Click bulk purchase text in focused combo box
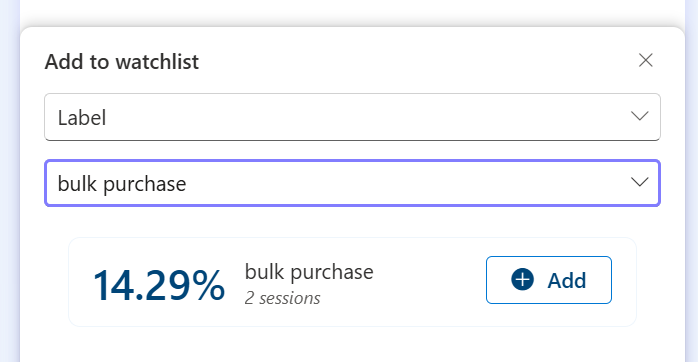The height and width of the screenshot is (362, 698). [x=122, y=184]
